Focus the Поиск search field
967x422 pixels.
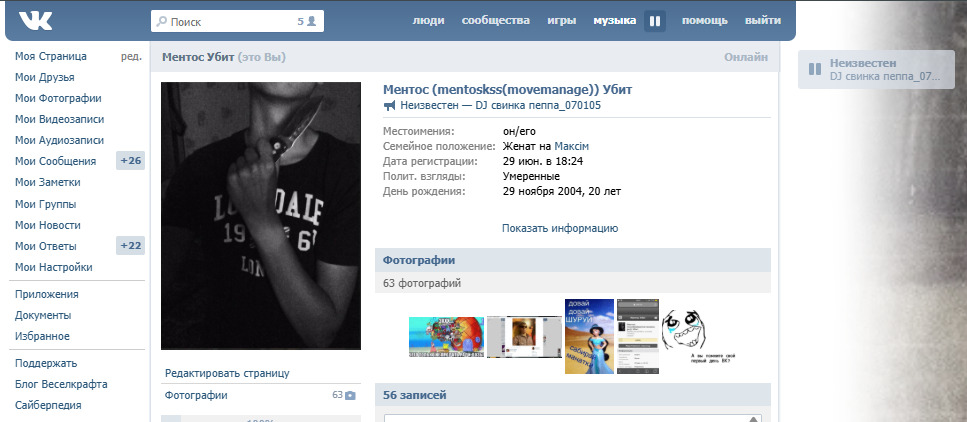[x=237, y=21]
